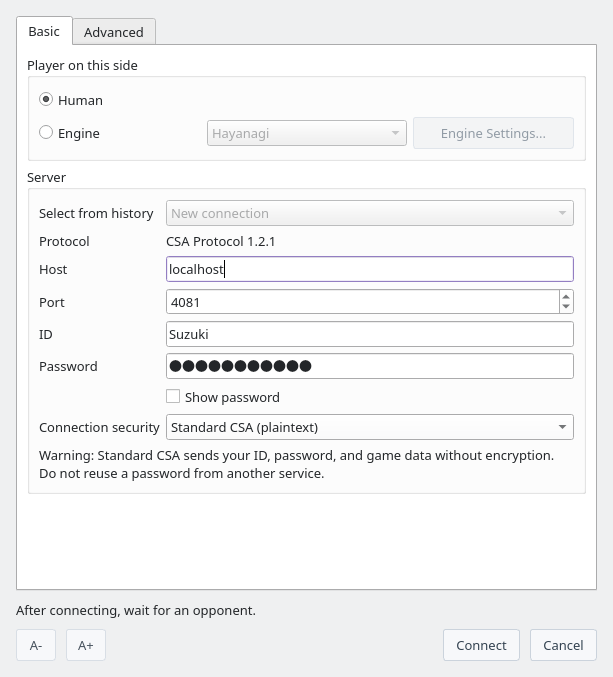The height and width of the screenshot is (677, 613).
Task: Click into the Host input field
Action: [370, 269]
